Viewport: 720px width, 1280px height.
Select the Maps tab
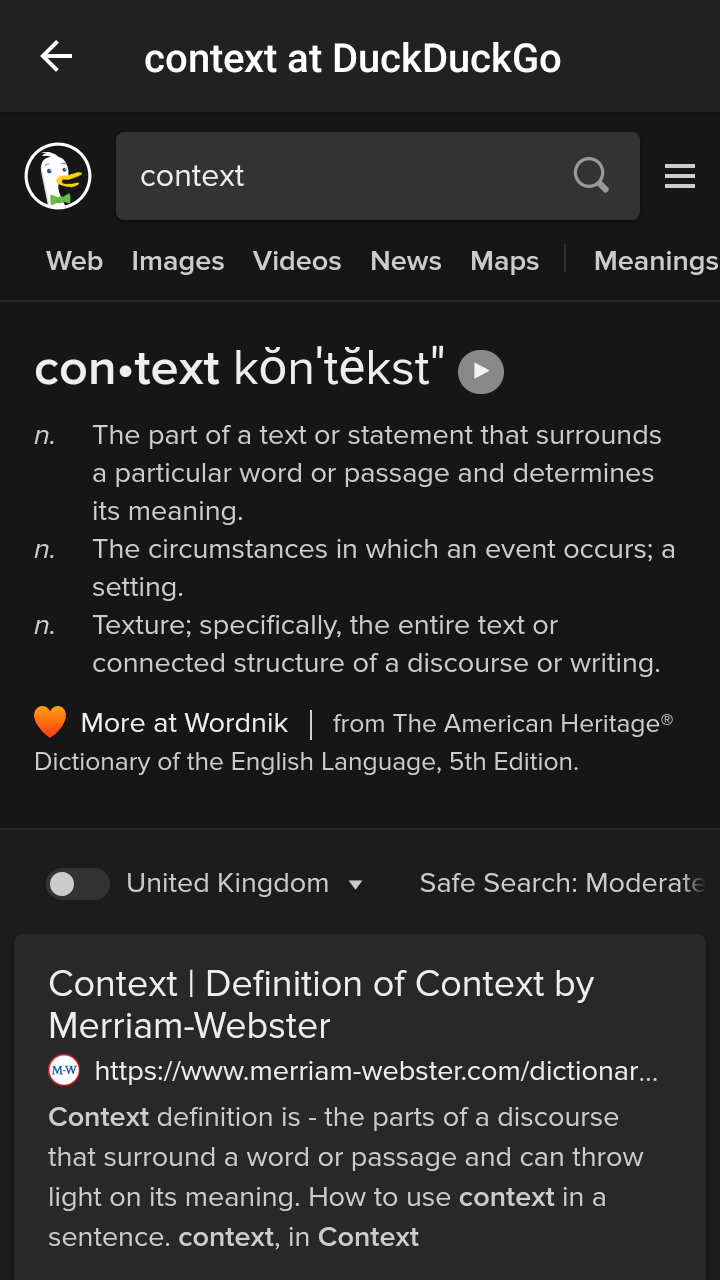505,261
